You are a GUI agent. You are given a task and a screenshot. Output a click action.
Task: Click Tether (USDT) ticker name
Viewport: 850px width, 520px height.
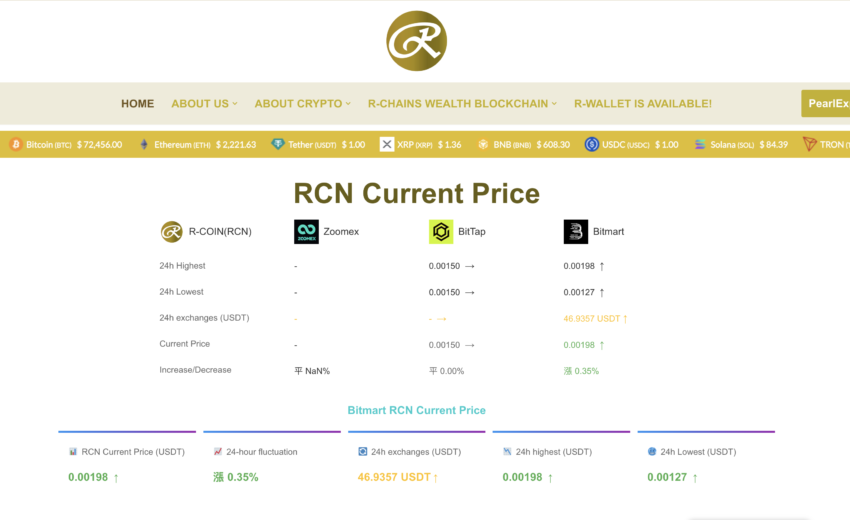coord(312,145)
